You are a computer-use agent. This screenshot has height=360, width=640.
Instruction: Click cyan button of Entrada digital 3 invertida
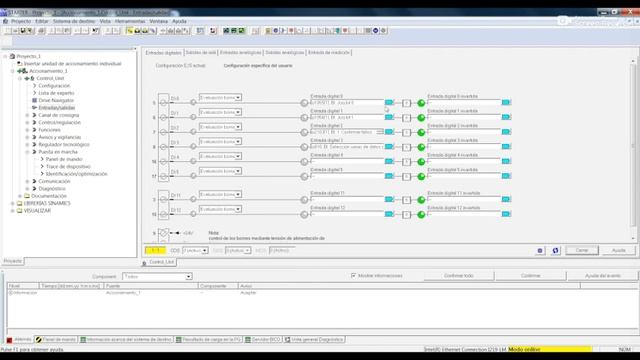pyautogui.click(x=506, y=147)
